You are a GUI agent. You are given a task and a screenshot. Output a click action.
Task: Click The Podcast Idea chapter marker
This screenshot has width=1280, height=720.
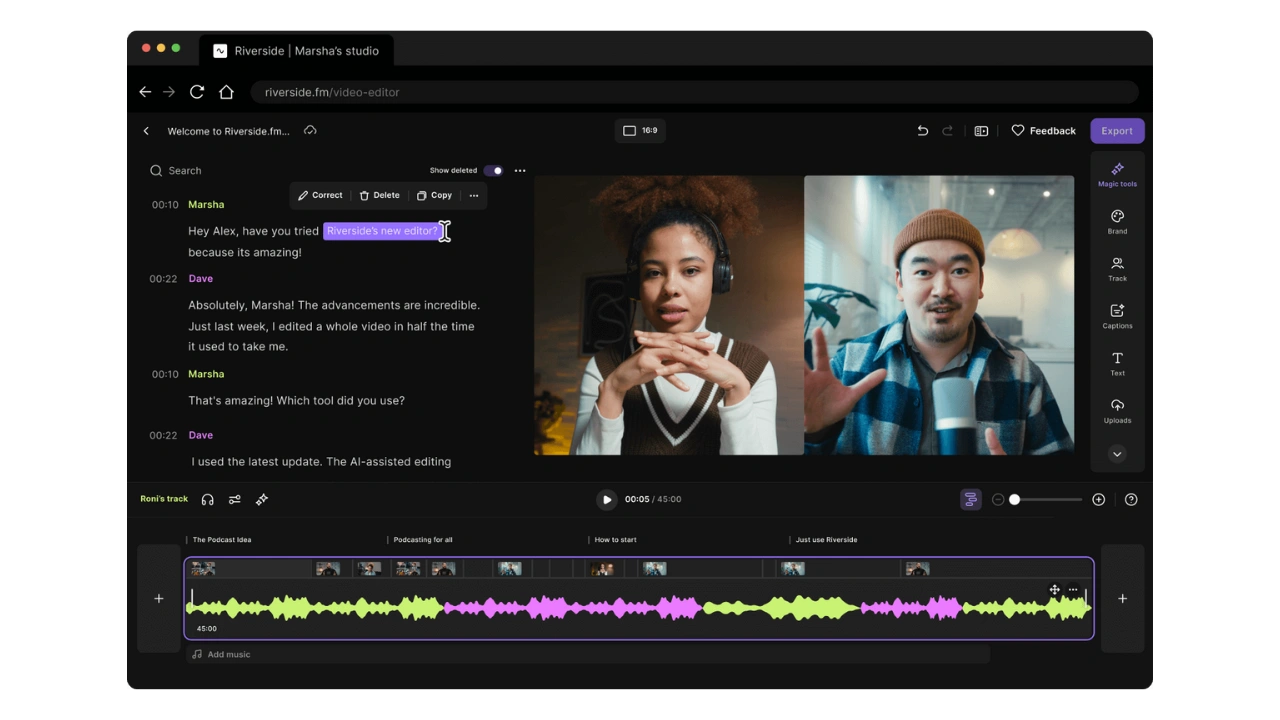221,540
